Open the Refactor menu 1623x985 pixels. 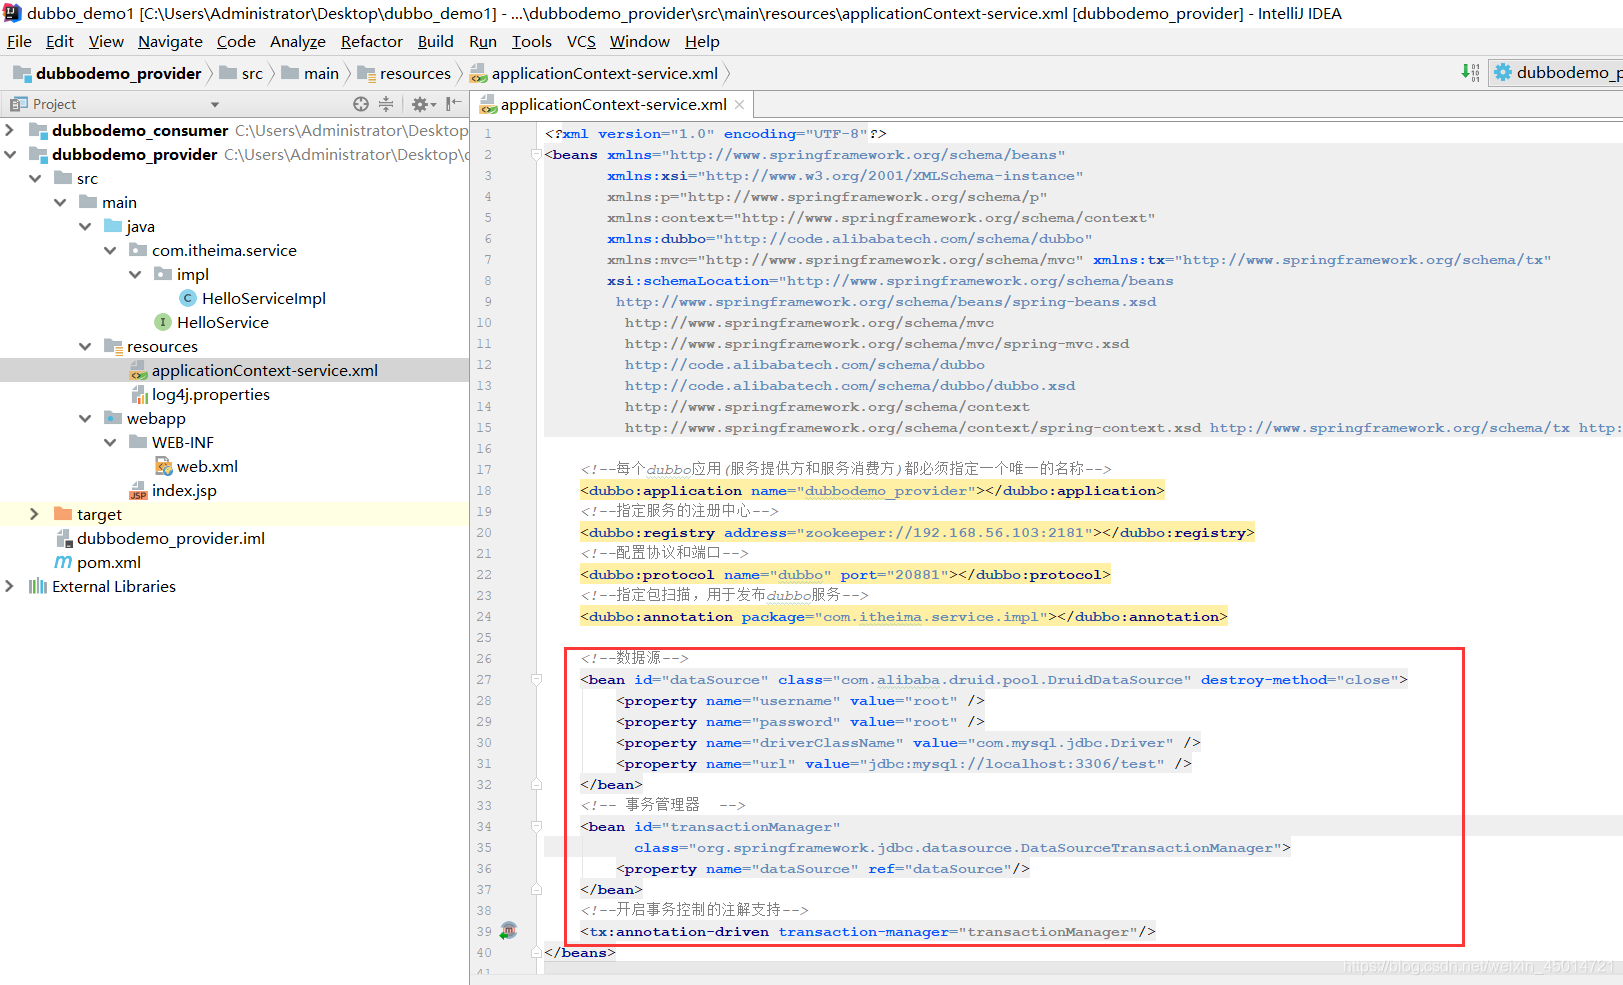pyautogui.click(x=372, y=41)
